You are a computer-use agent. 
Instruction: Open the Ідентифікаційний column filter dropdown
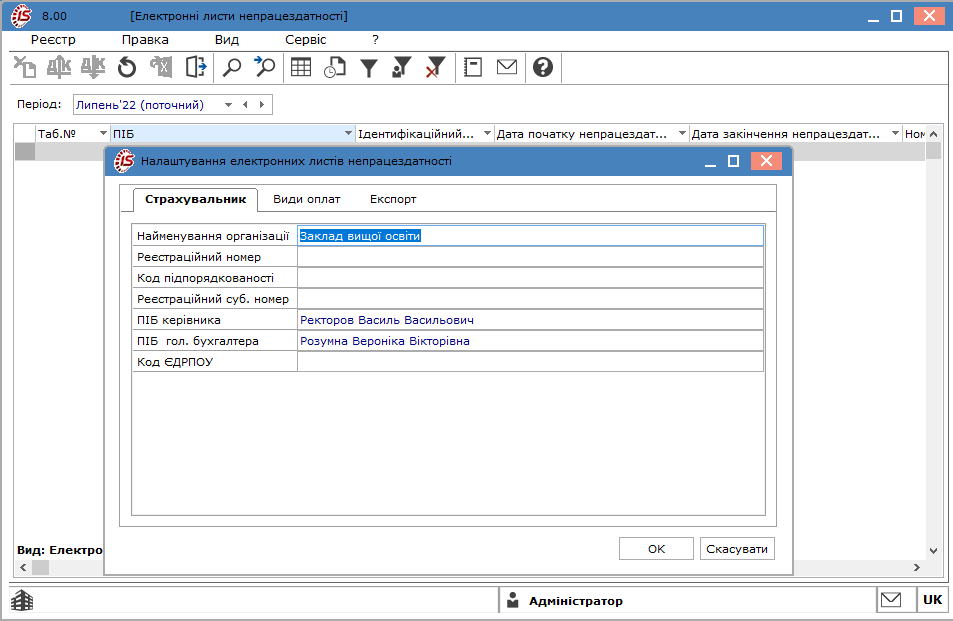487,133
